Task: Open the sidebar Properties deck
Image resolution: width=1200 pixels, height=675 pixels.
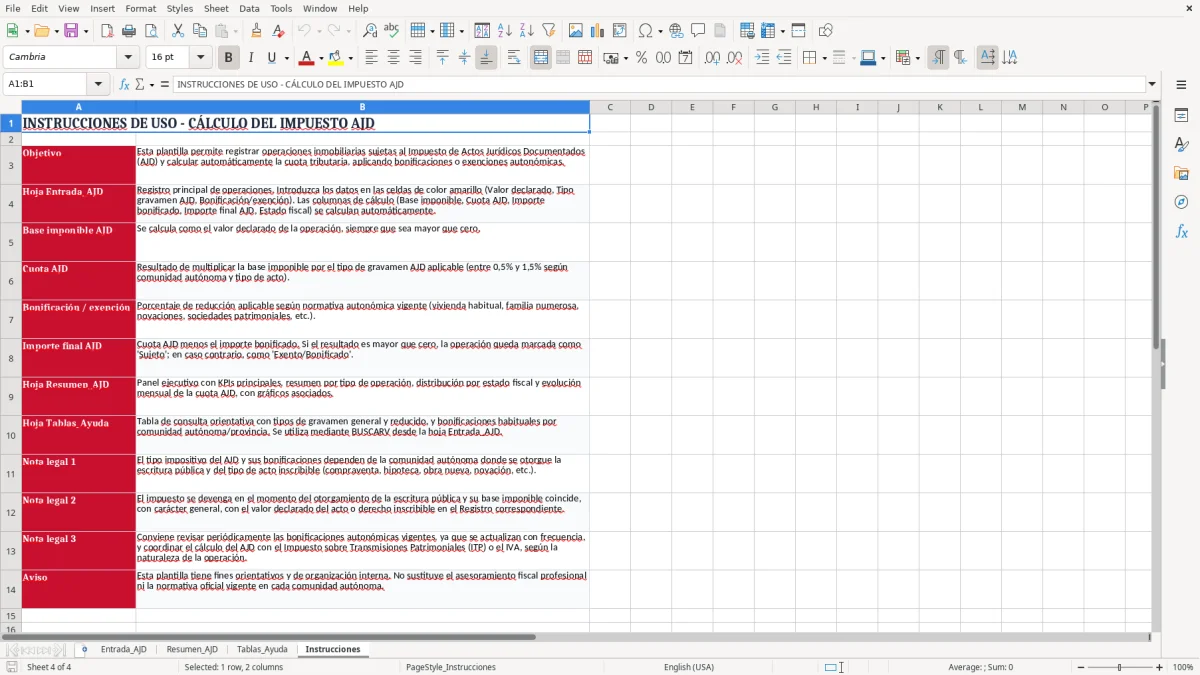Action: click(1181, 116)
